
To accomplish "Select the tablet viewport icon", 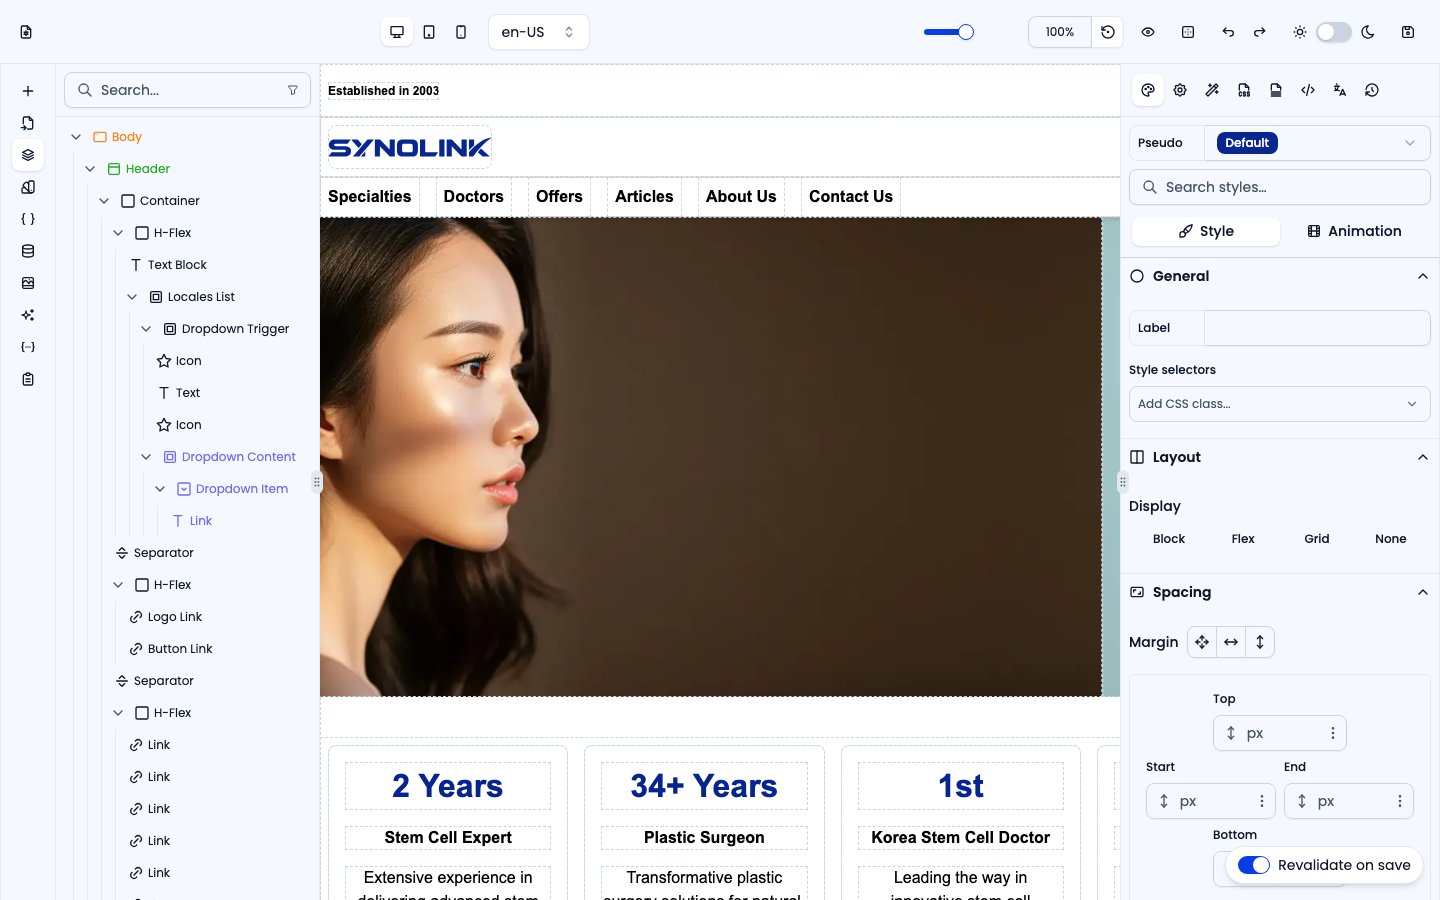I will pos(429,32).
